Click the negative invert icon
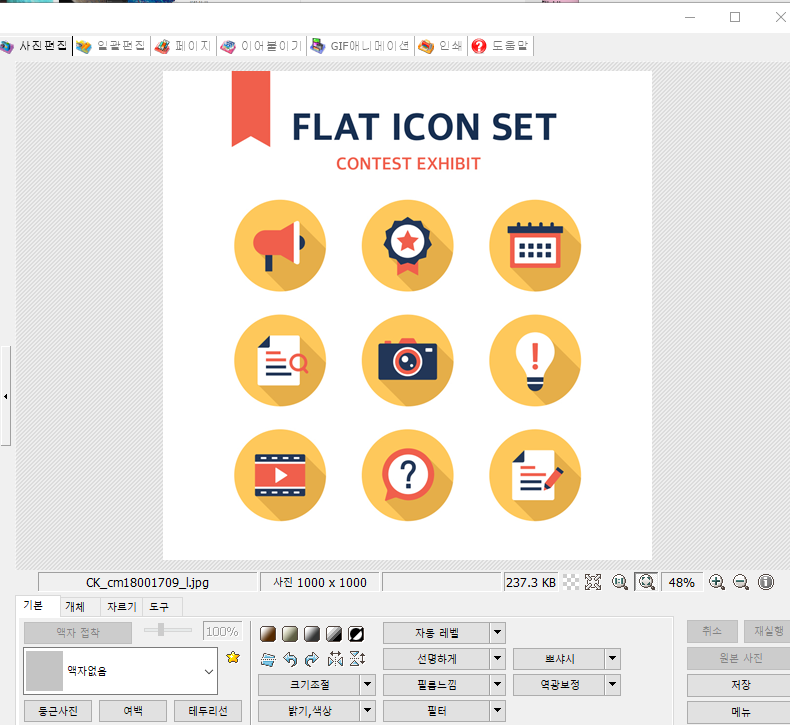790x725 pixels. (356, 634)
